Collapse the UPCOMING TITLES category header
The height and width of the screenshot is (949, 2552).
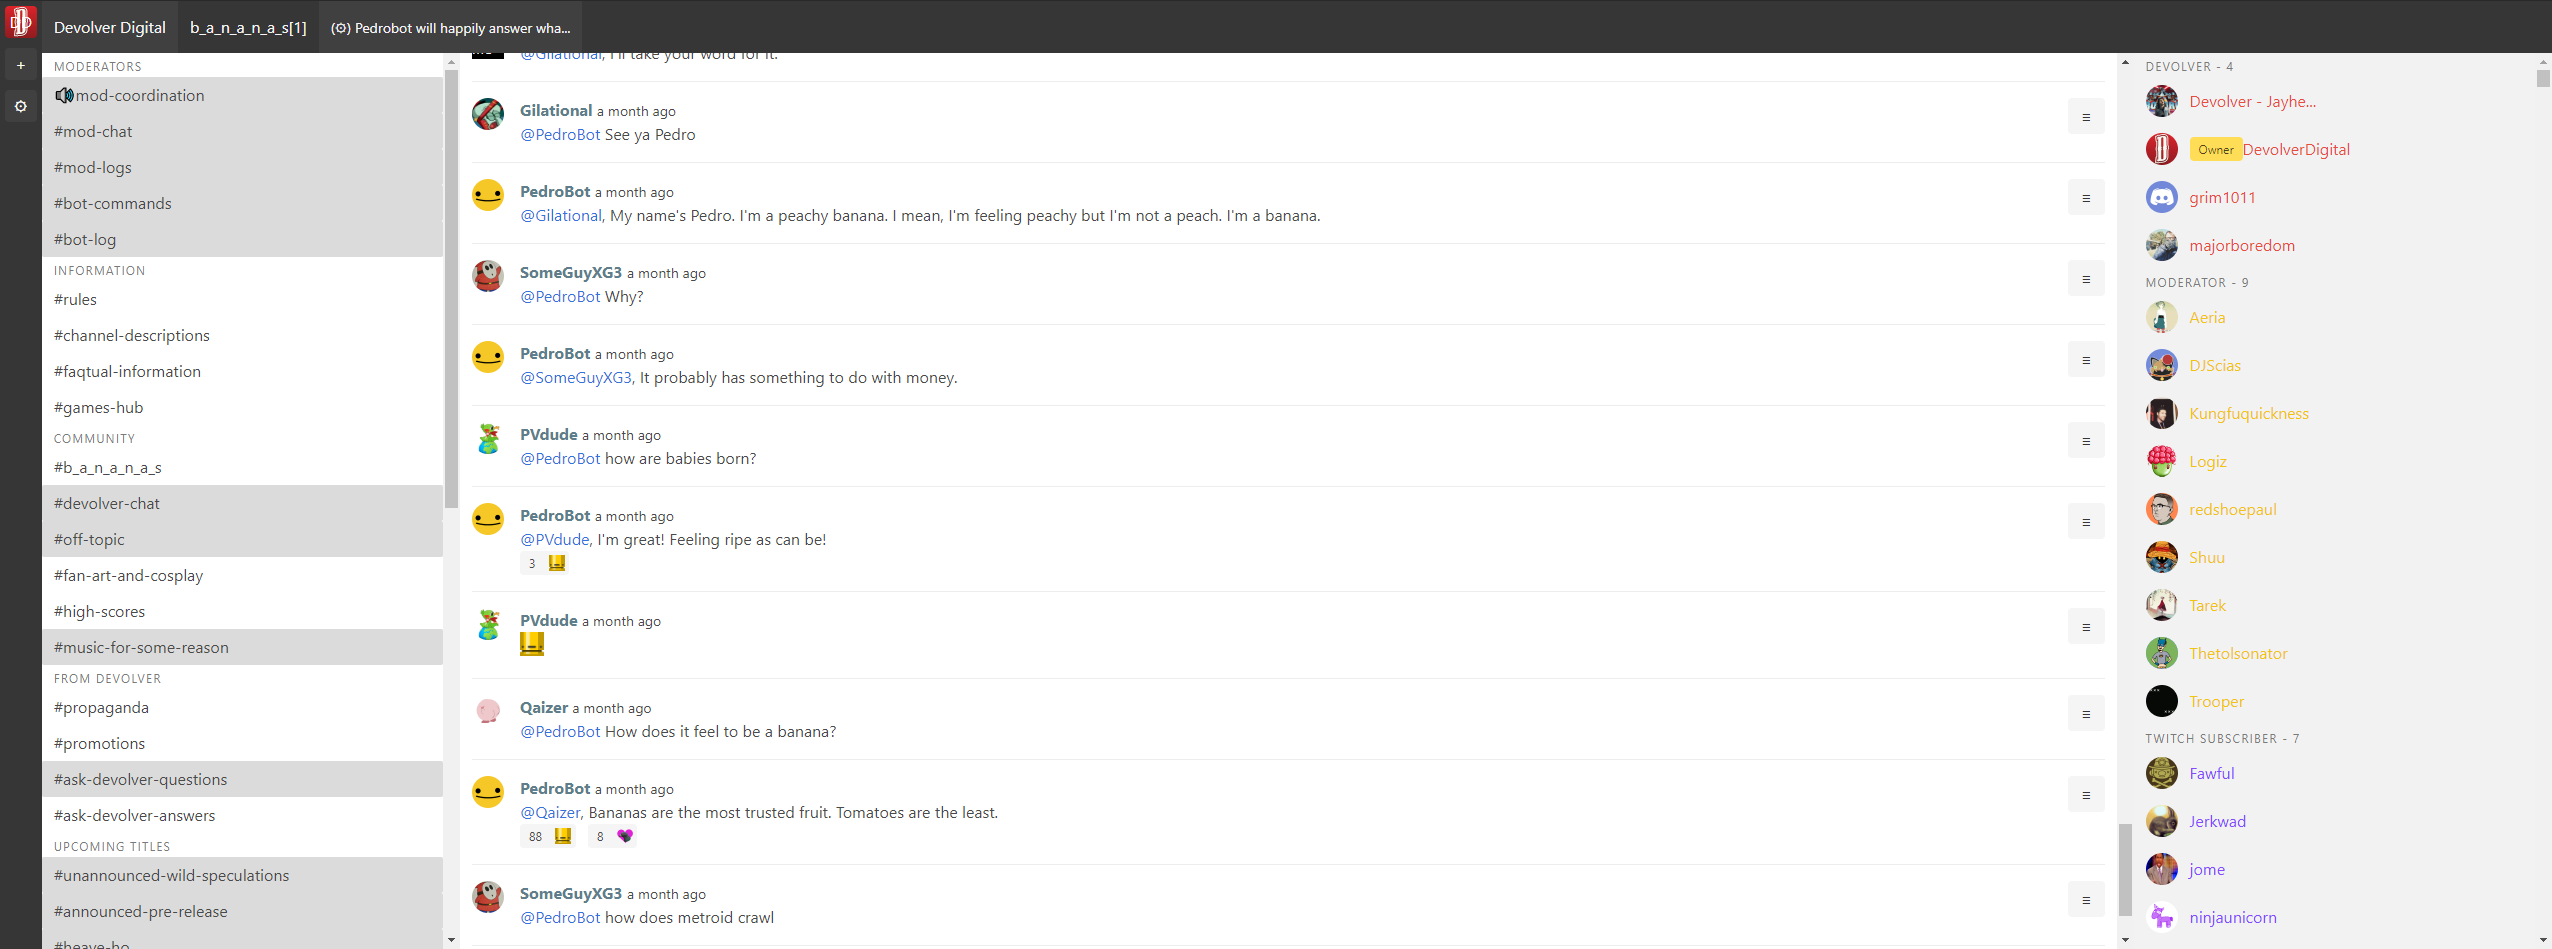pyautogui.click(x=112, y=846)
